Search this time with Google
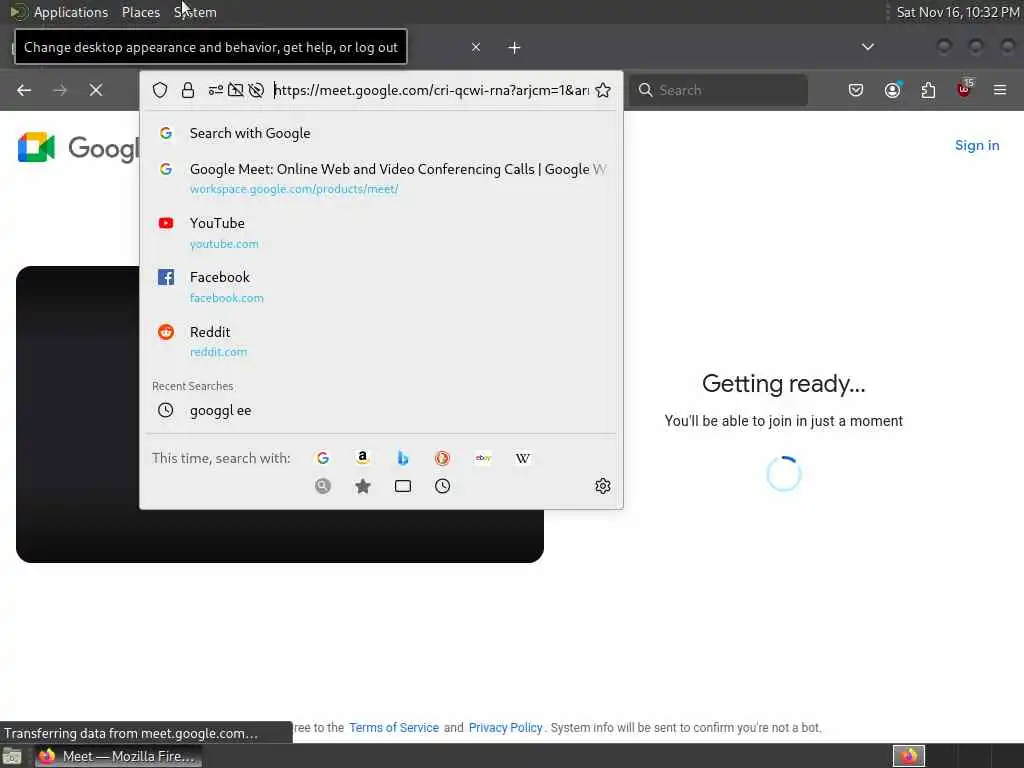1024x768 pixels. click(x=323, y=458)
